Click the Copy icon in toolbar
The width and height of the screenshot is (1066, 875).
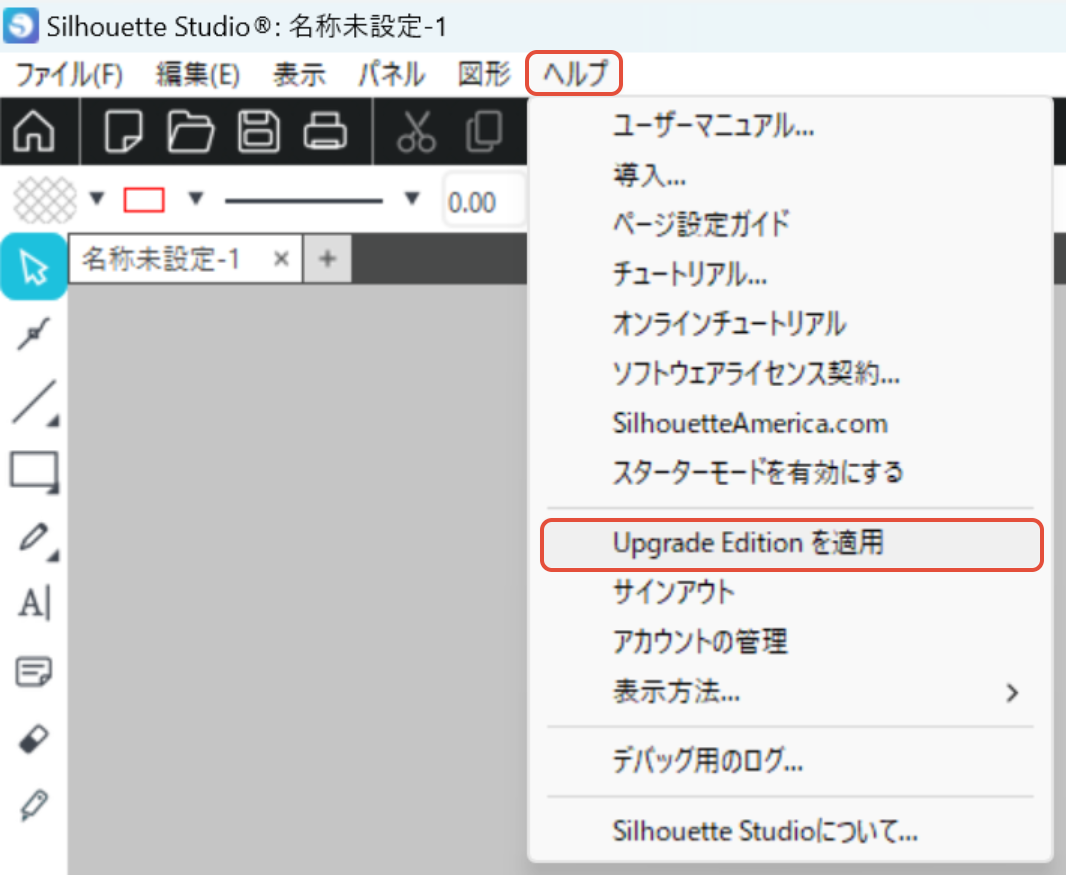click(483, 131)
